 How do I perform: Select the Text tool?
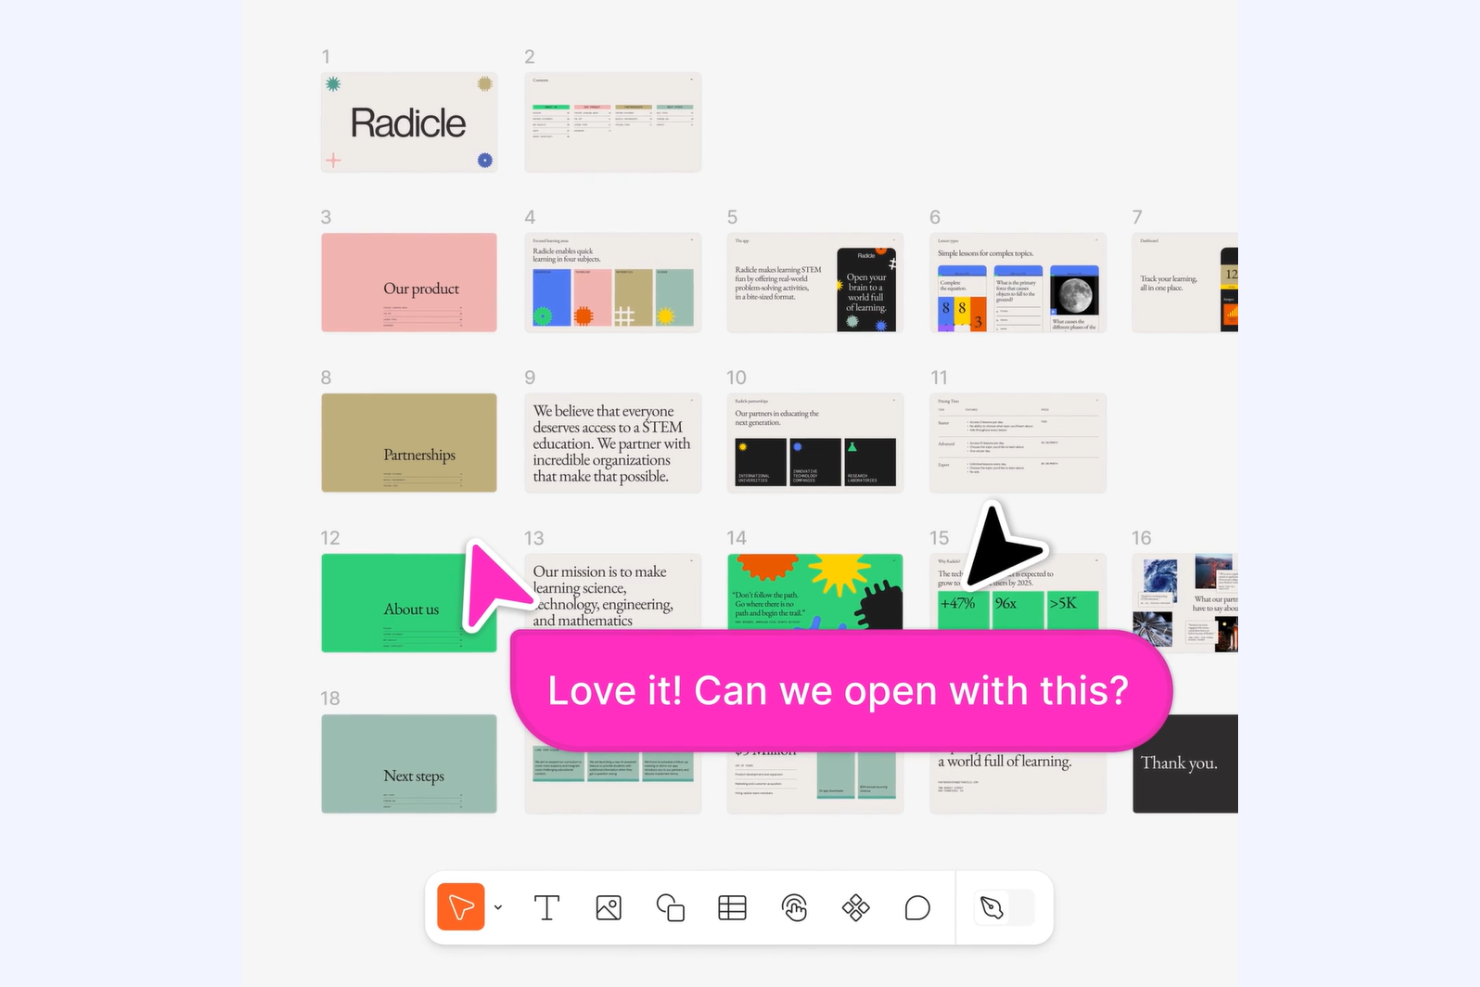coord(546,908)
